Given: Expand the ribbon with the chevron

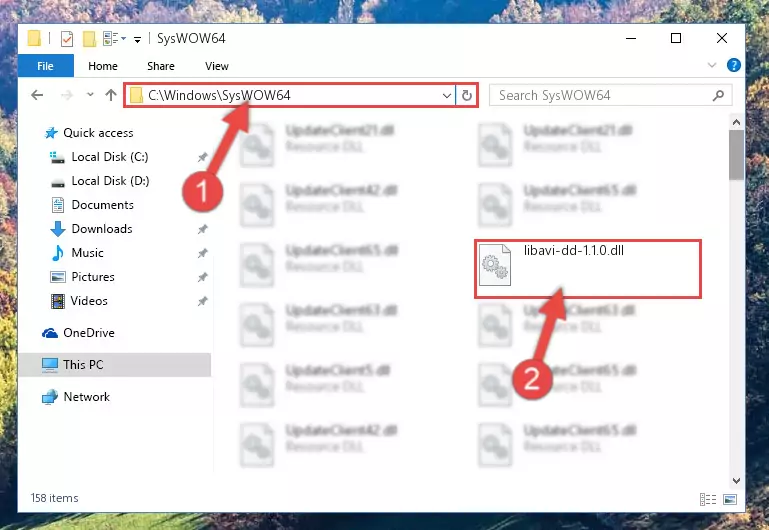Looking at the screenshot, I should point(712,65).
